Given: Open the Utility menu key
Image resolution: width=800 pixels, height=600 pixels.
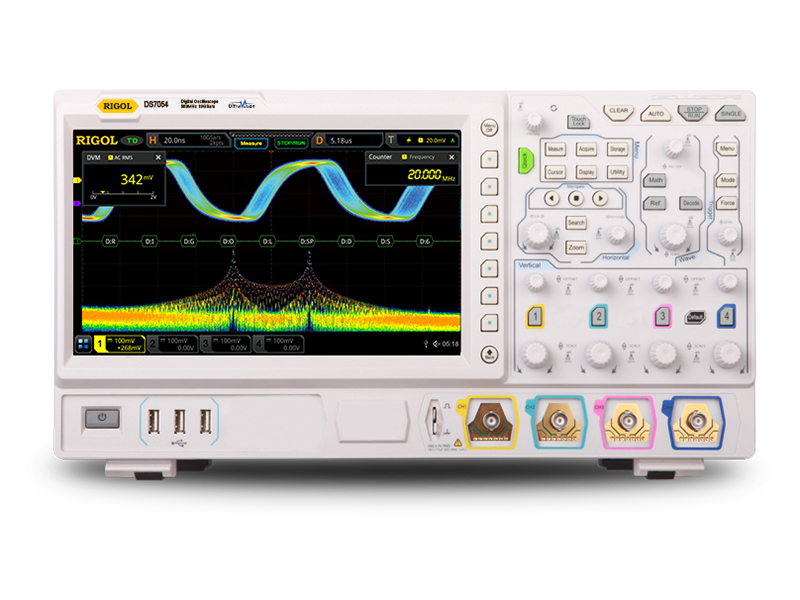Looking at the screenshot, I should [x=617, y=172].
